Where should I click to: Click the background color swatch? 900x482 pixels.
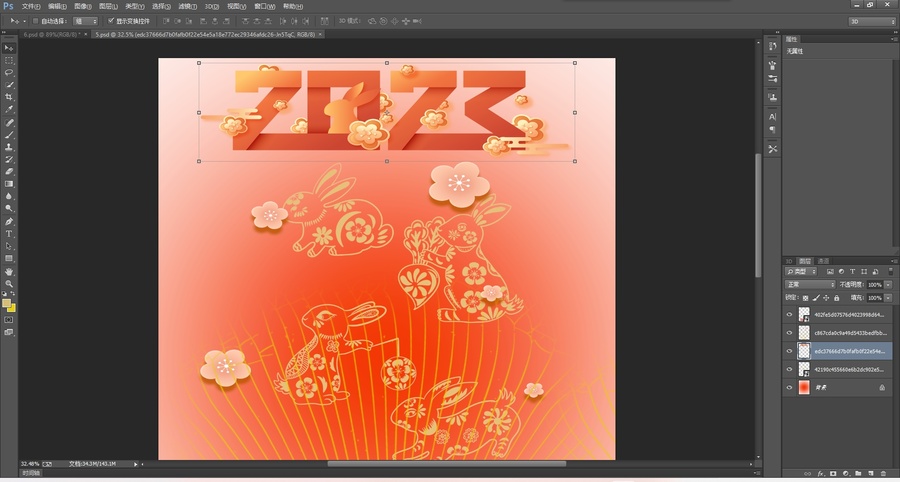coord(13,309)
